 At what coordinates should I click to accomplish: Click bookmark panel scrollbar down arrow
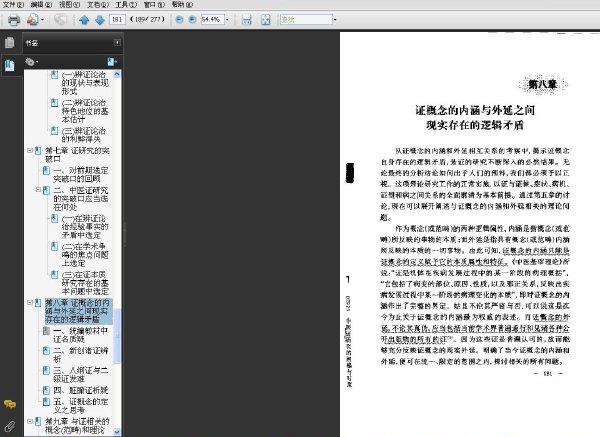(117, 432)
